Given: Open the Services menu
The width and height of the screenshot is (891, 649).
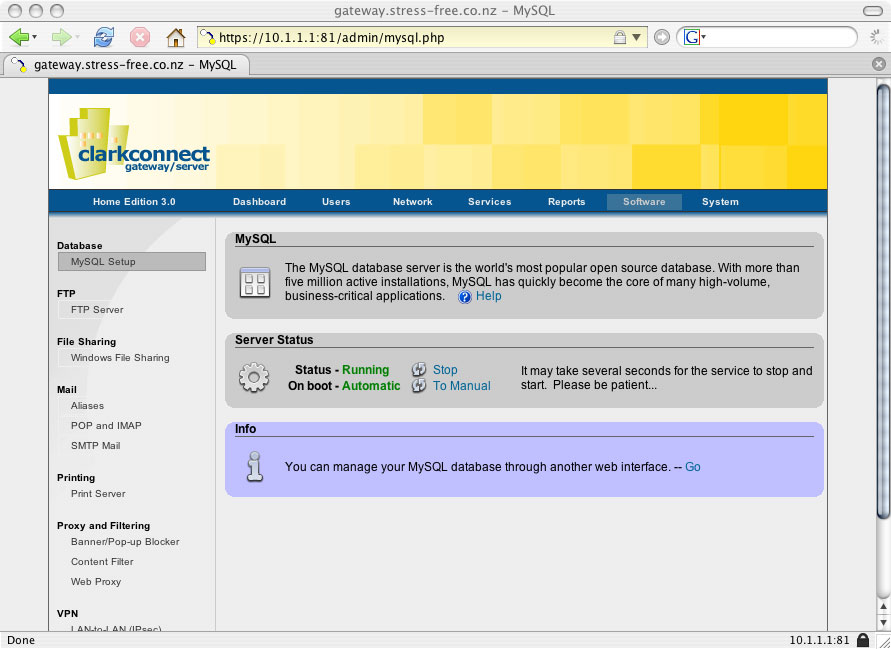Looking at the screenshot, I should (x=489, y=202).
